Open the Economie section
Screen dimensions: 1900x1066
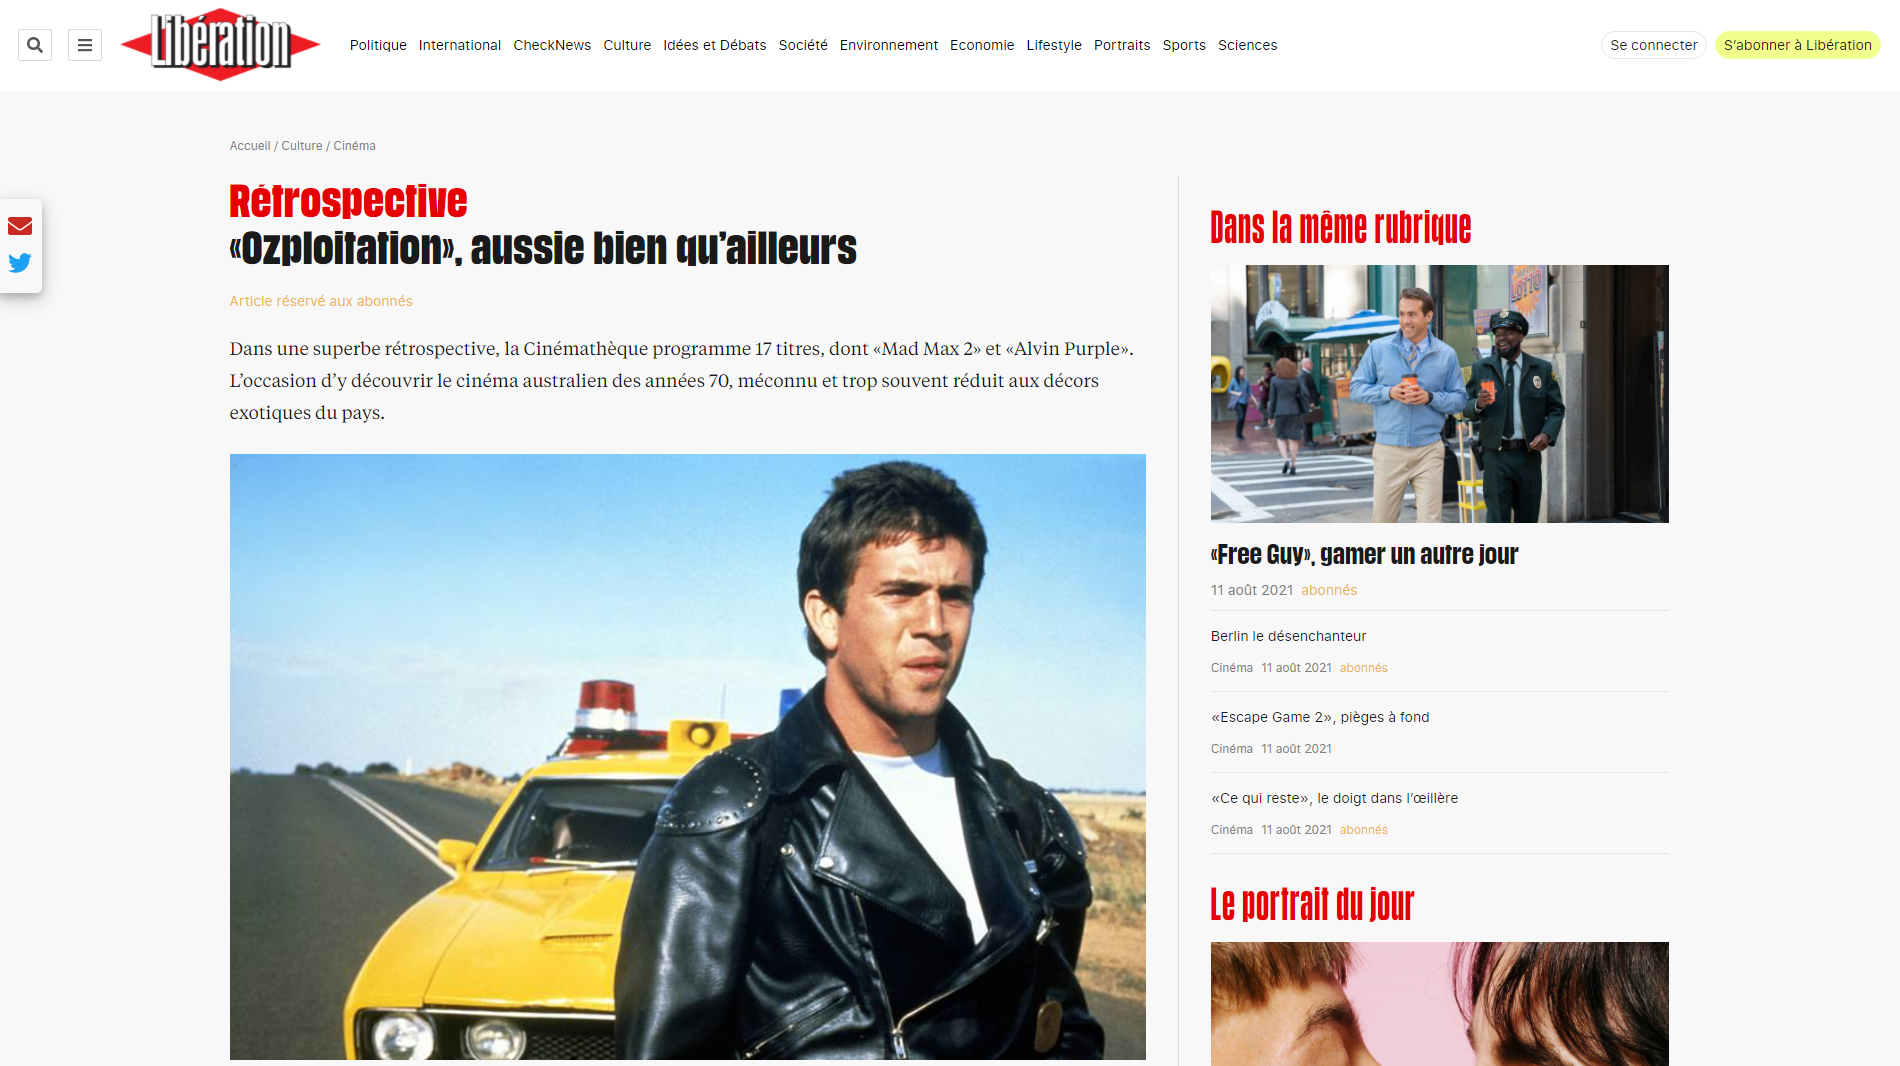point(982,45)
